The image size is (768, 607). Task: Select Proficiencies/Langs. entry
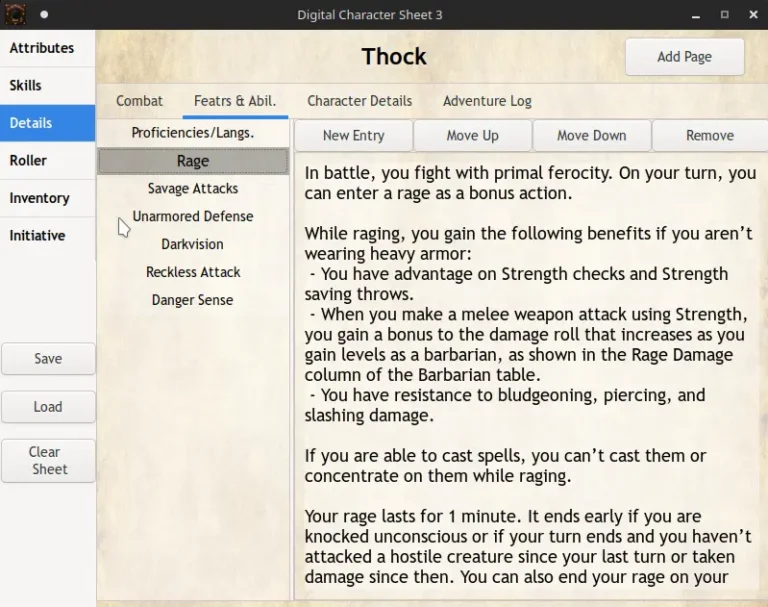point(193,133)
